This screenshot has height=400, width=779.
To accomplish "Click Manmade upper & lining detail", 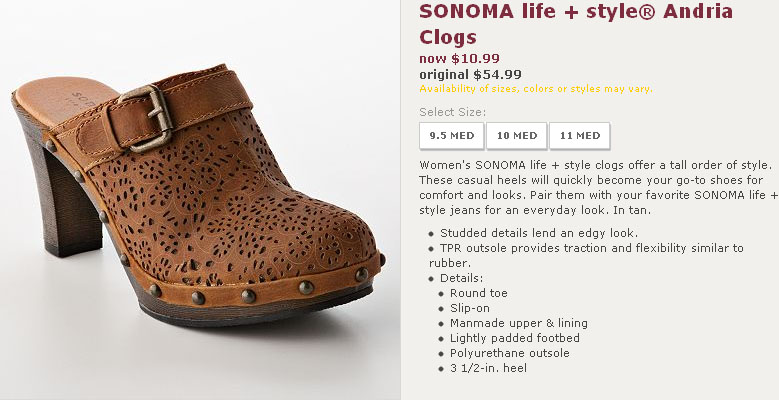I will point(518,323).
